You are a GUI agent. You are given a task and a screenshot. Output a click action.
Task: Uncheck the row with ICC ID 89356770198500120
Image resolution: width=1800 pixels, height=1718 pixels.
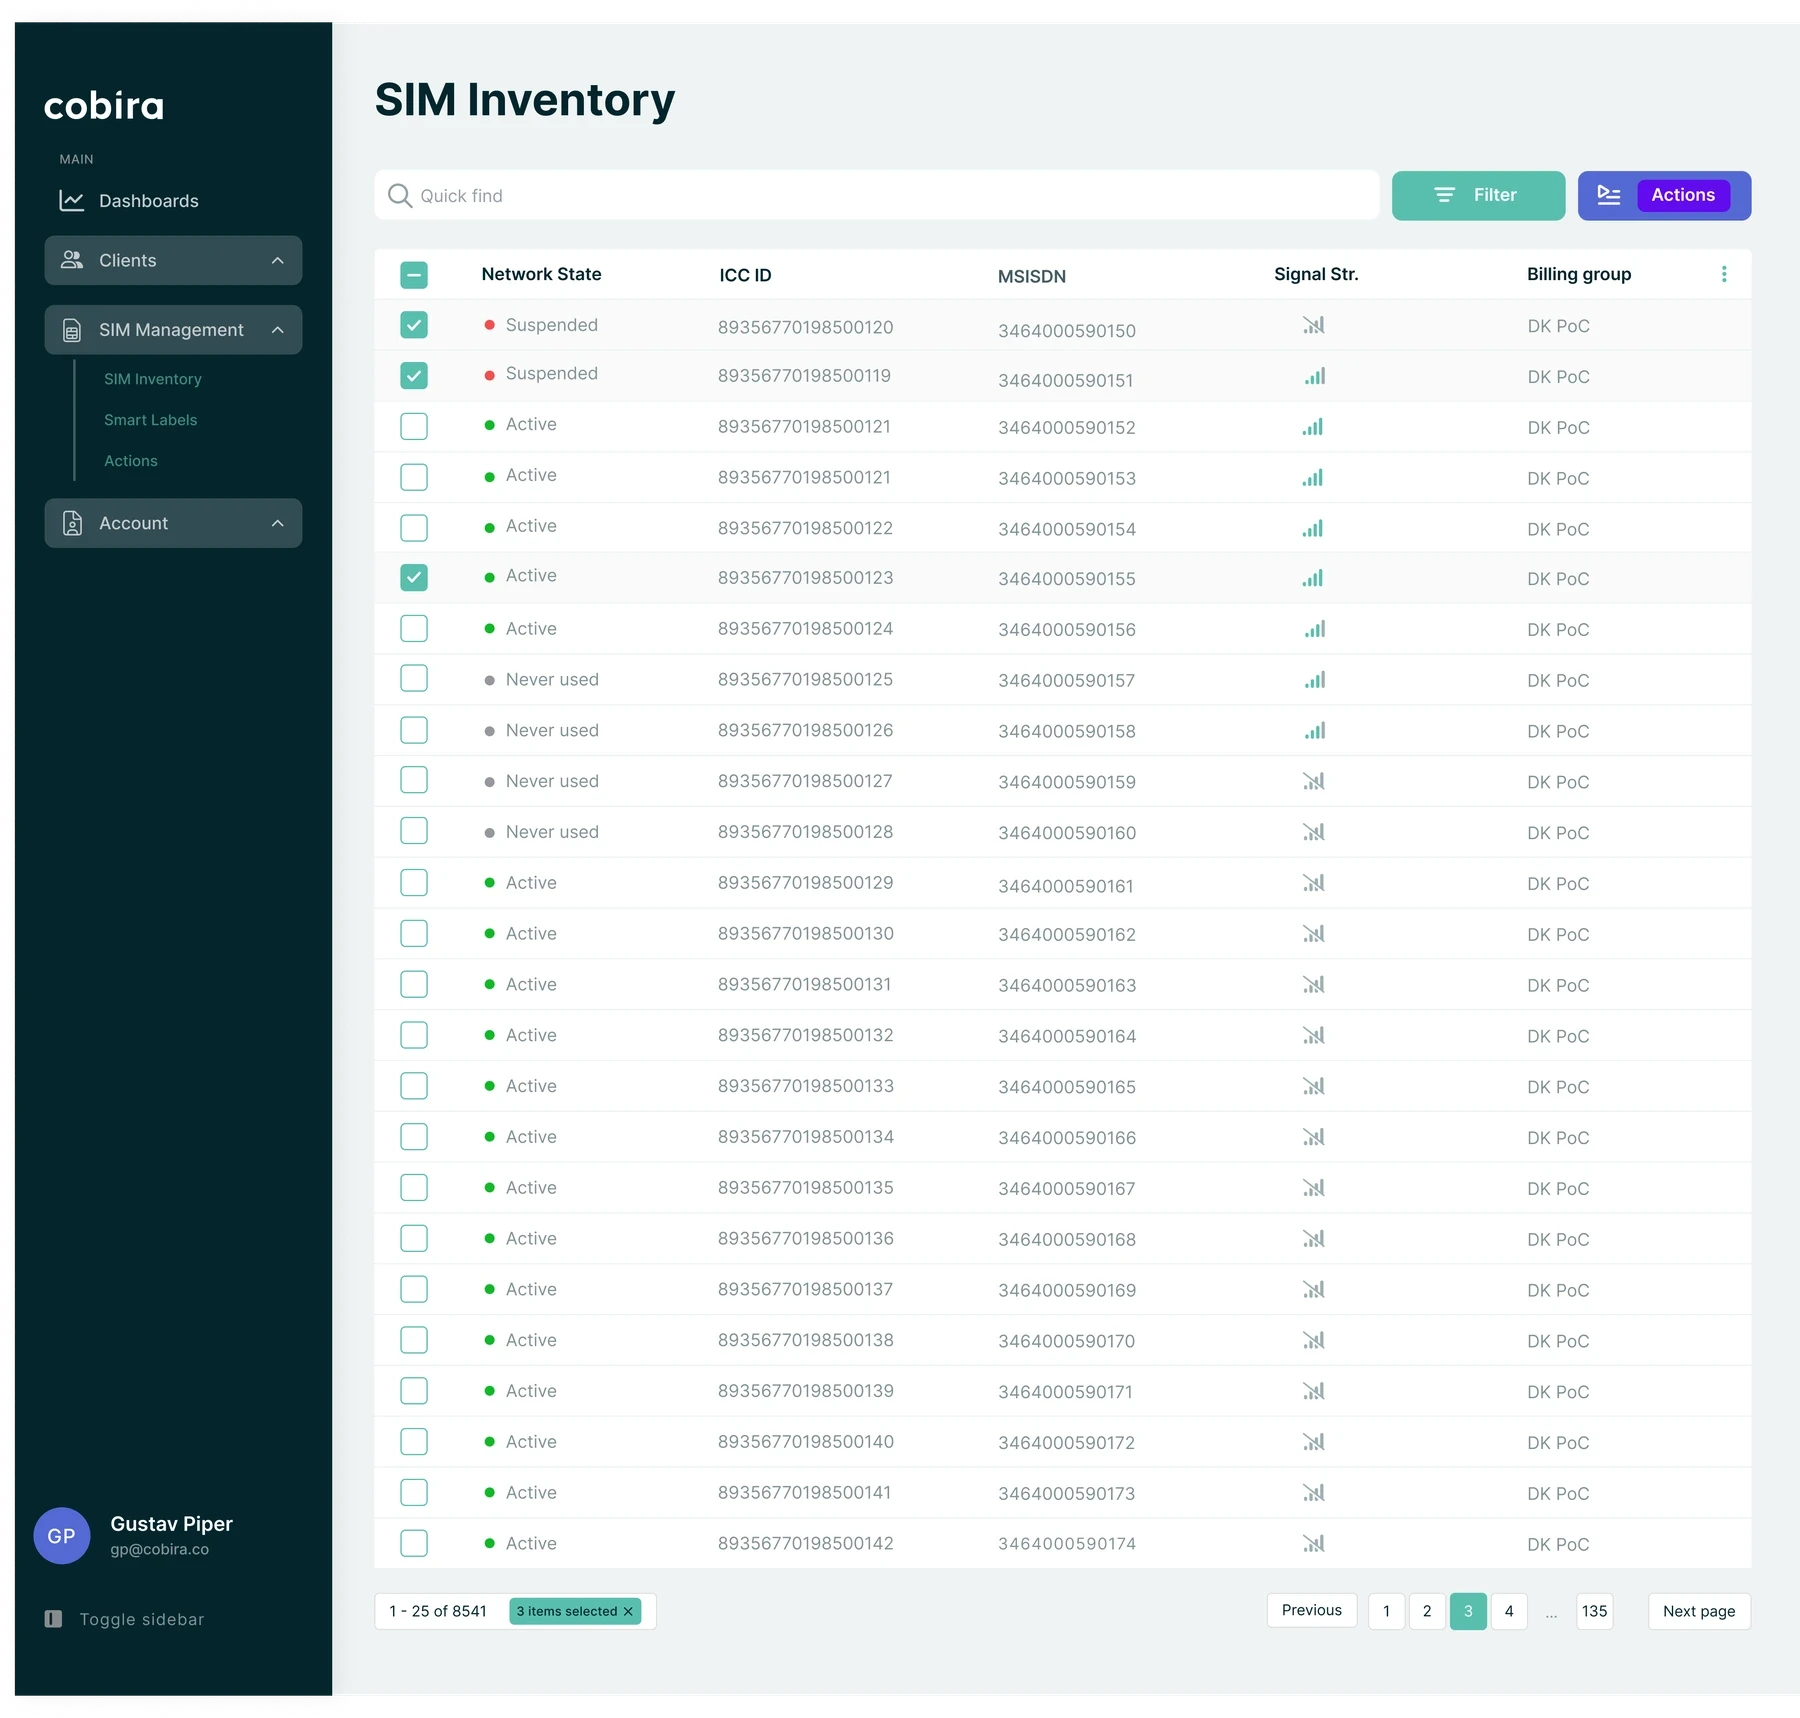tap(414, 325)
